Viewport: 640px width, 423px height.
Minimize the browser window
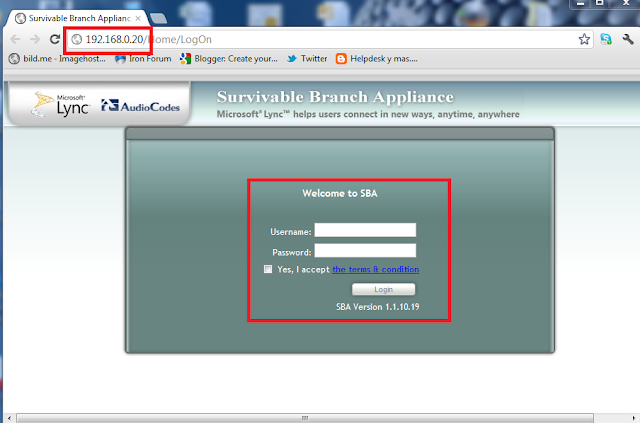pos(580,3)
